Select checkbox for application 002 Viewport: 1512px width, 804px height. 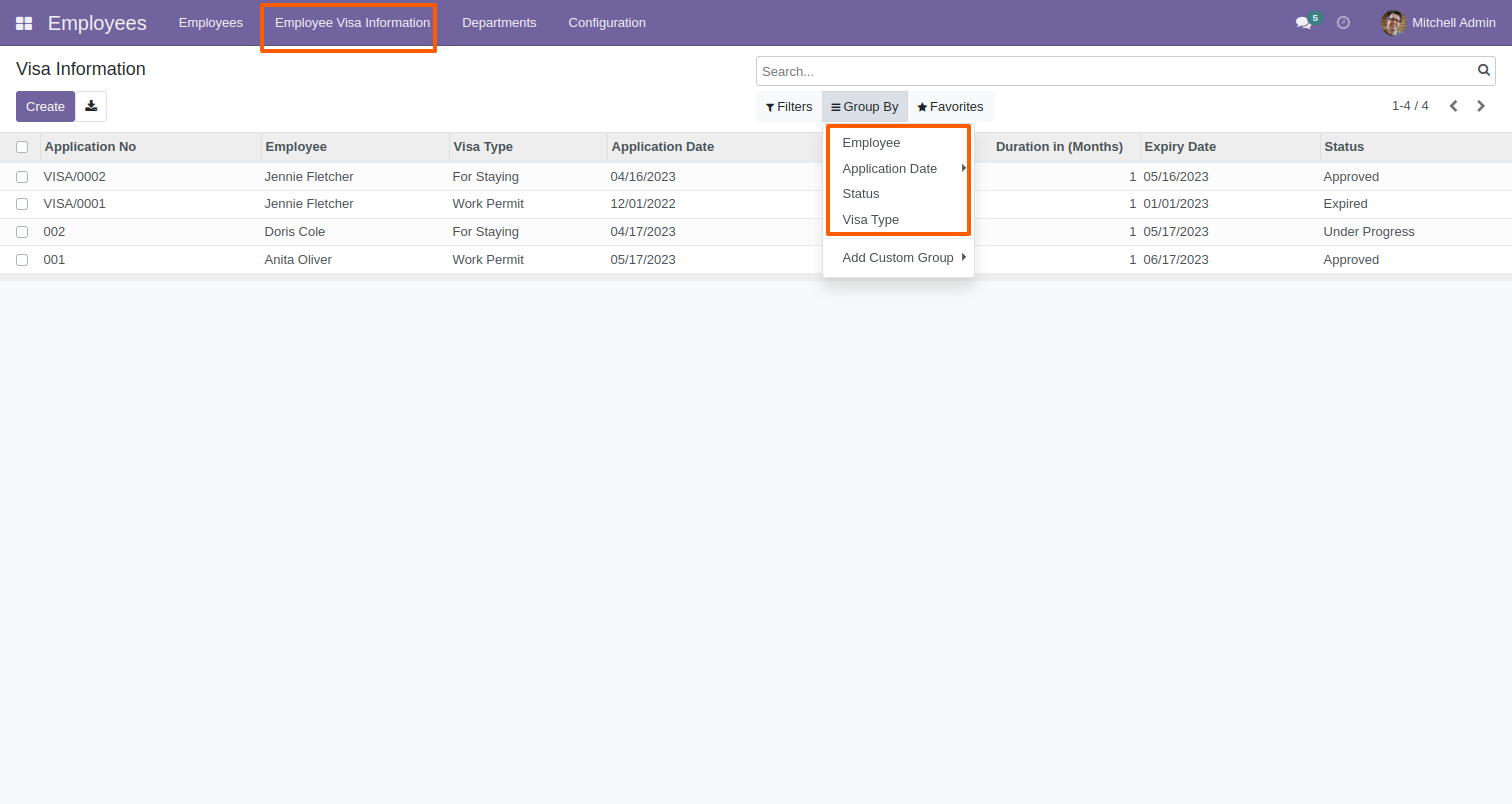22,232
